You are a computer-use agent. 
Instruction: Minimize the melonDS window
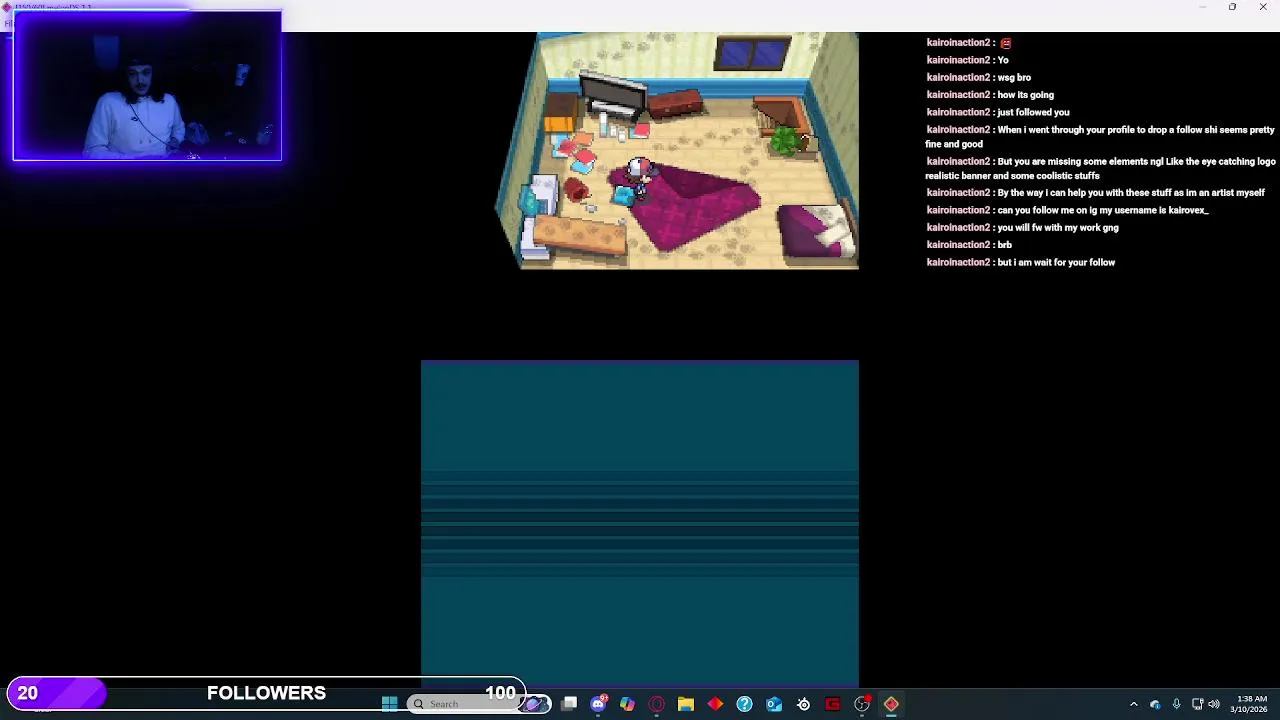coord(1202,7)
